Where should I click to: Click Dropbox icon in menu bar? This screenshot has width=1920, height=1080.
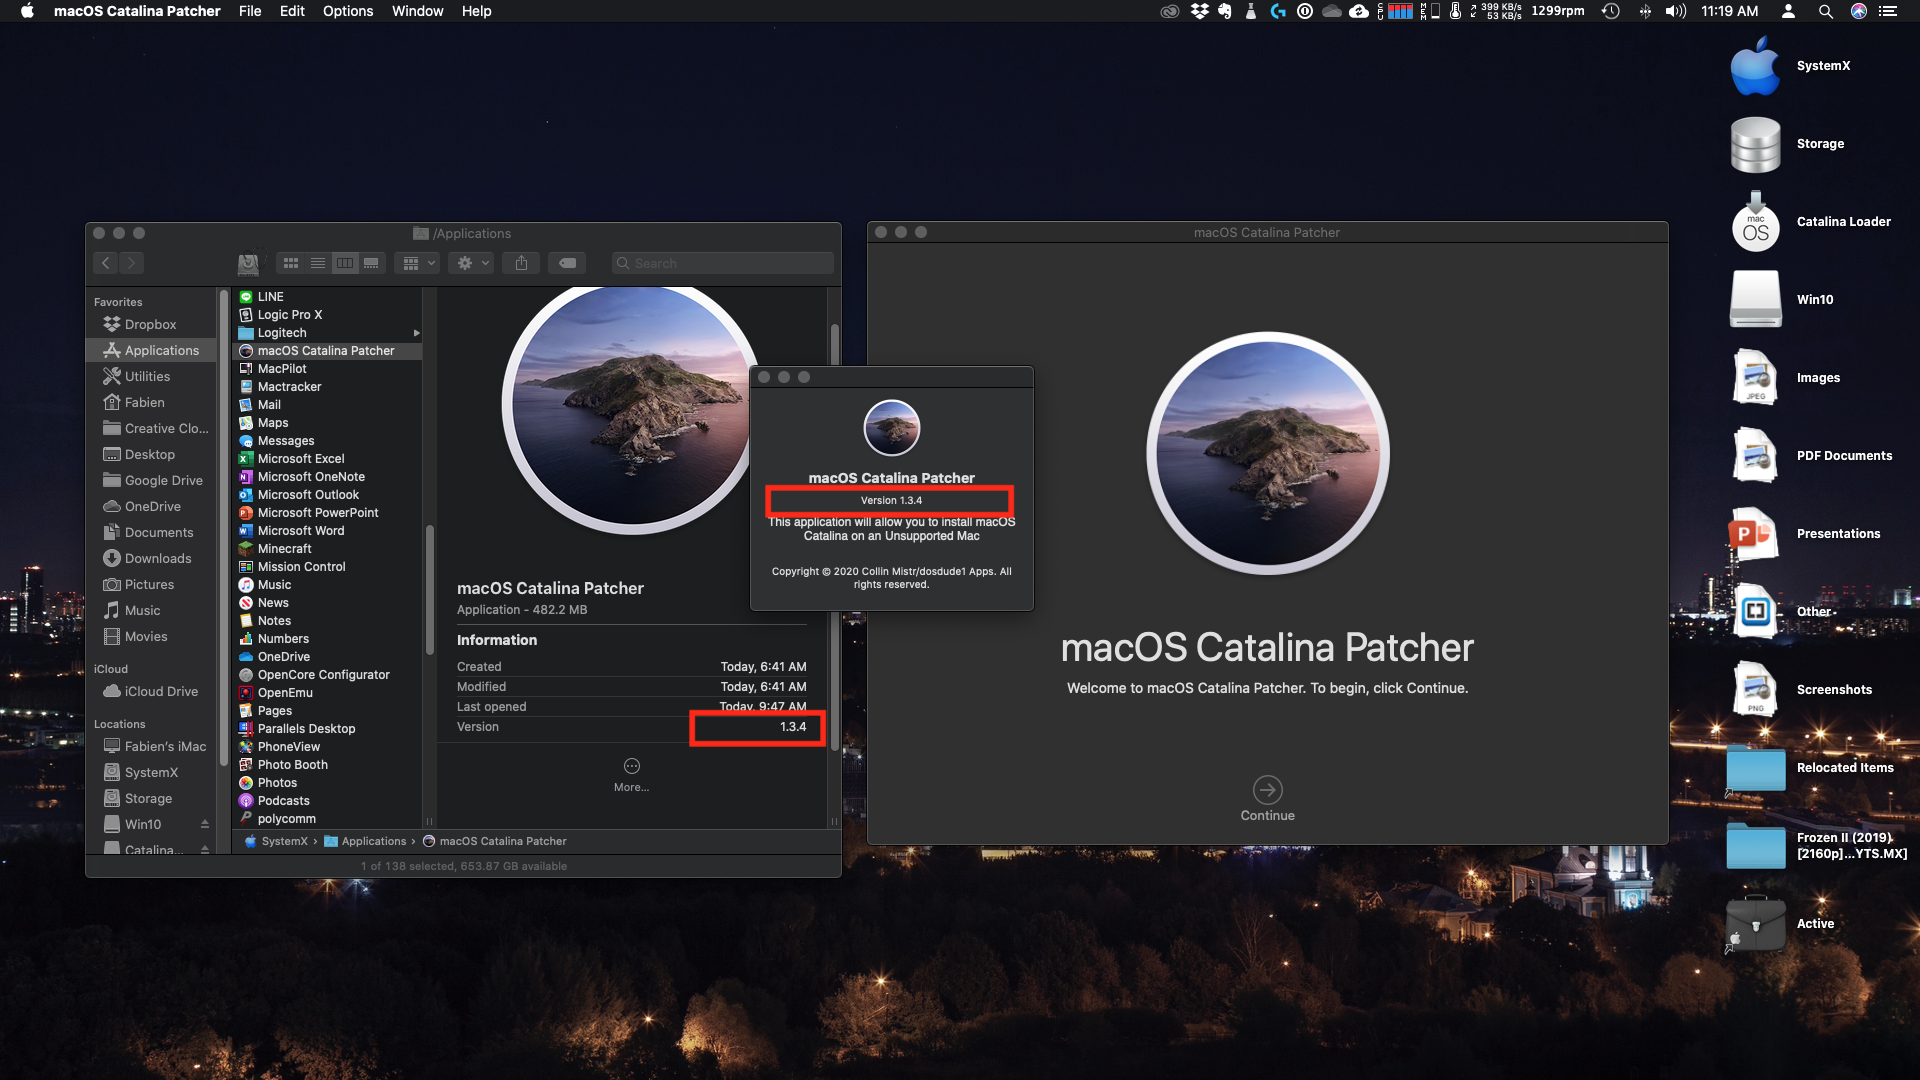pyautogui.click(x=1200, y=11)
